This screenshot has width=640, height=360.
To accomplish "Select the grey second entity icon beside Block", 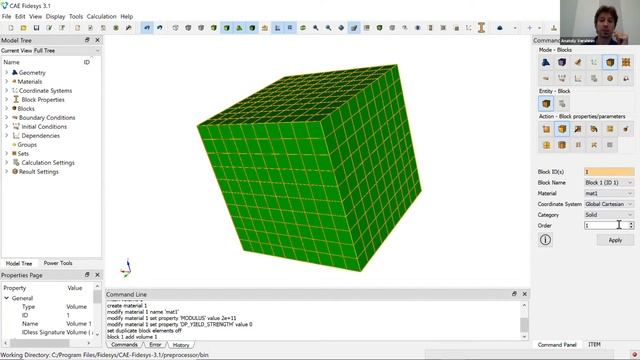I will click(562, 104).
